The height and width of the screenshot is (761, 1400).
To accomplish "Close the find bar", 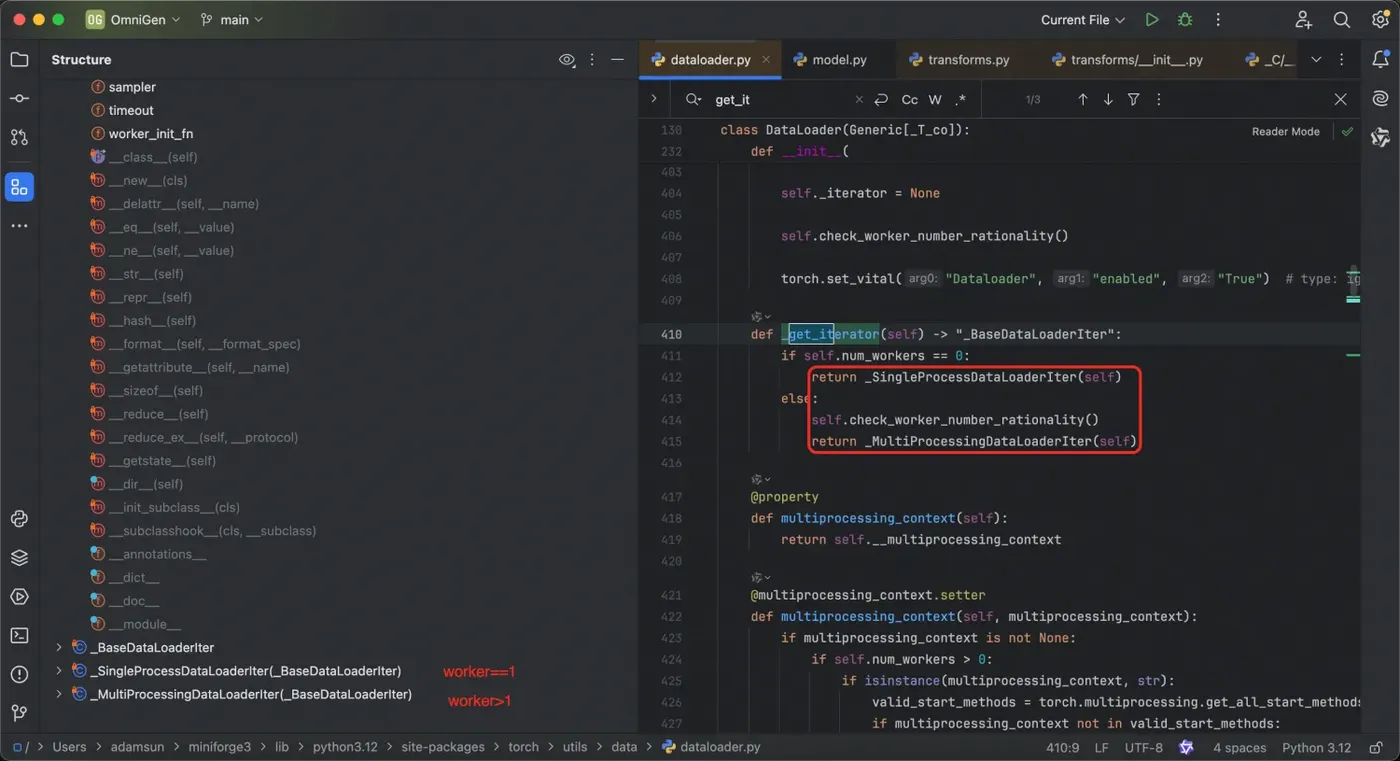I will click(1341, 100).
